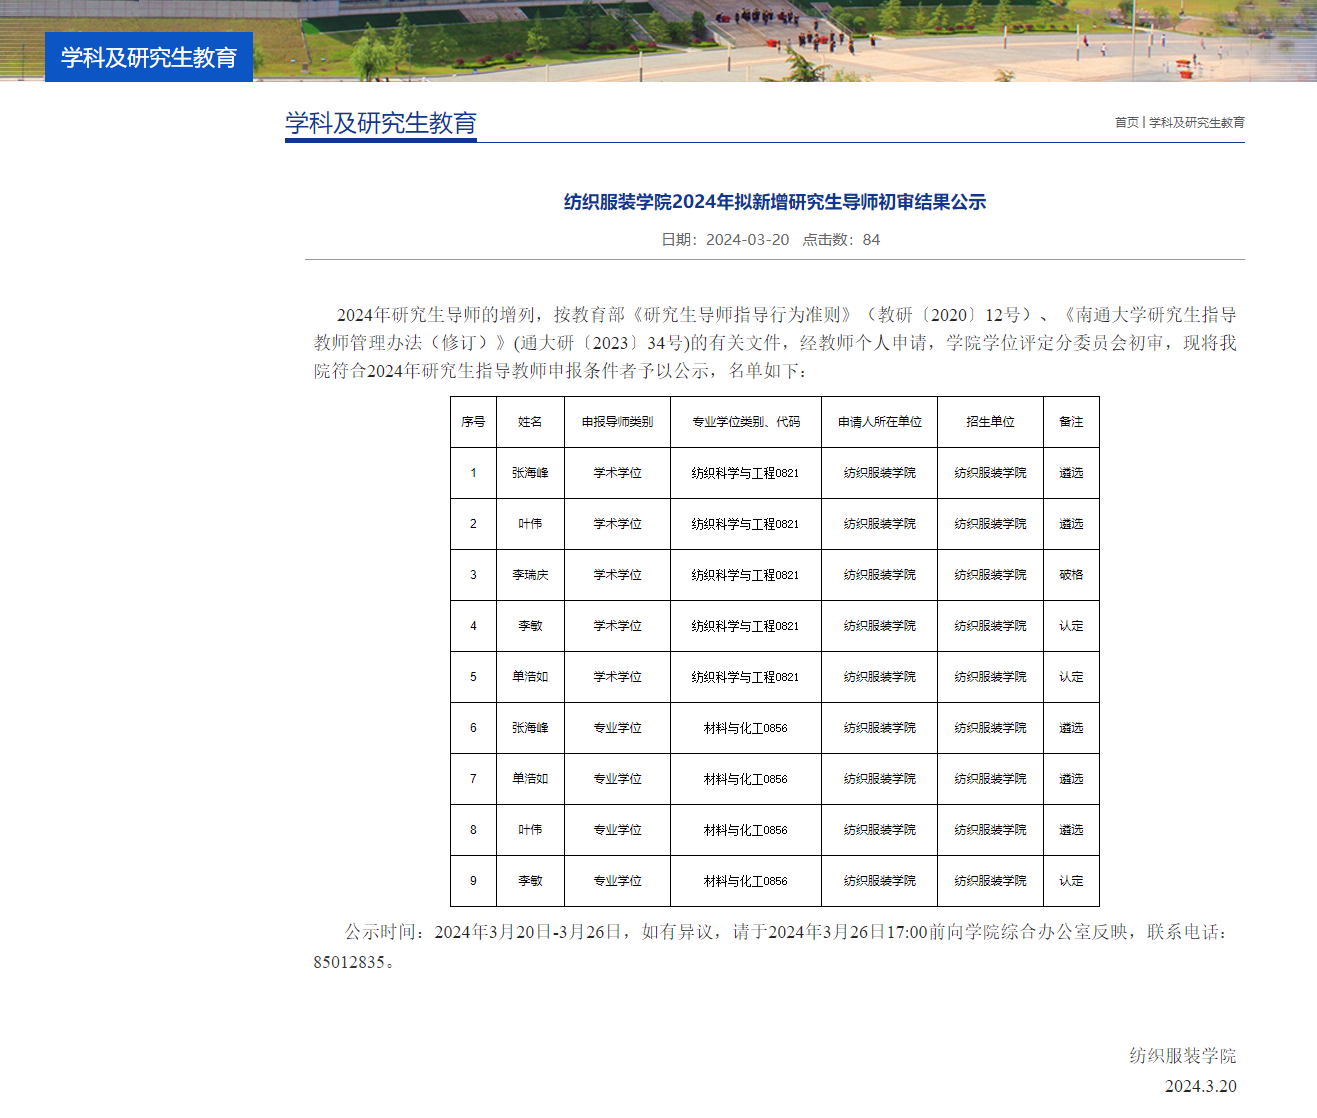The width and height of the screenshot is (1317, 1118).
Task: Click the publication date "2024-03-20"
Action: pyautogui.click(x=747, y=240)
